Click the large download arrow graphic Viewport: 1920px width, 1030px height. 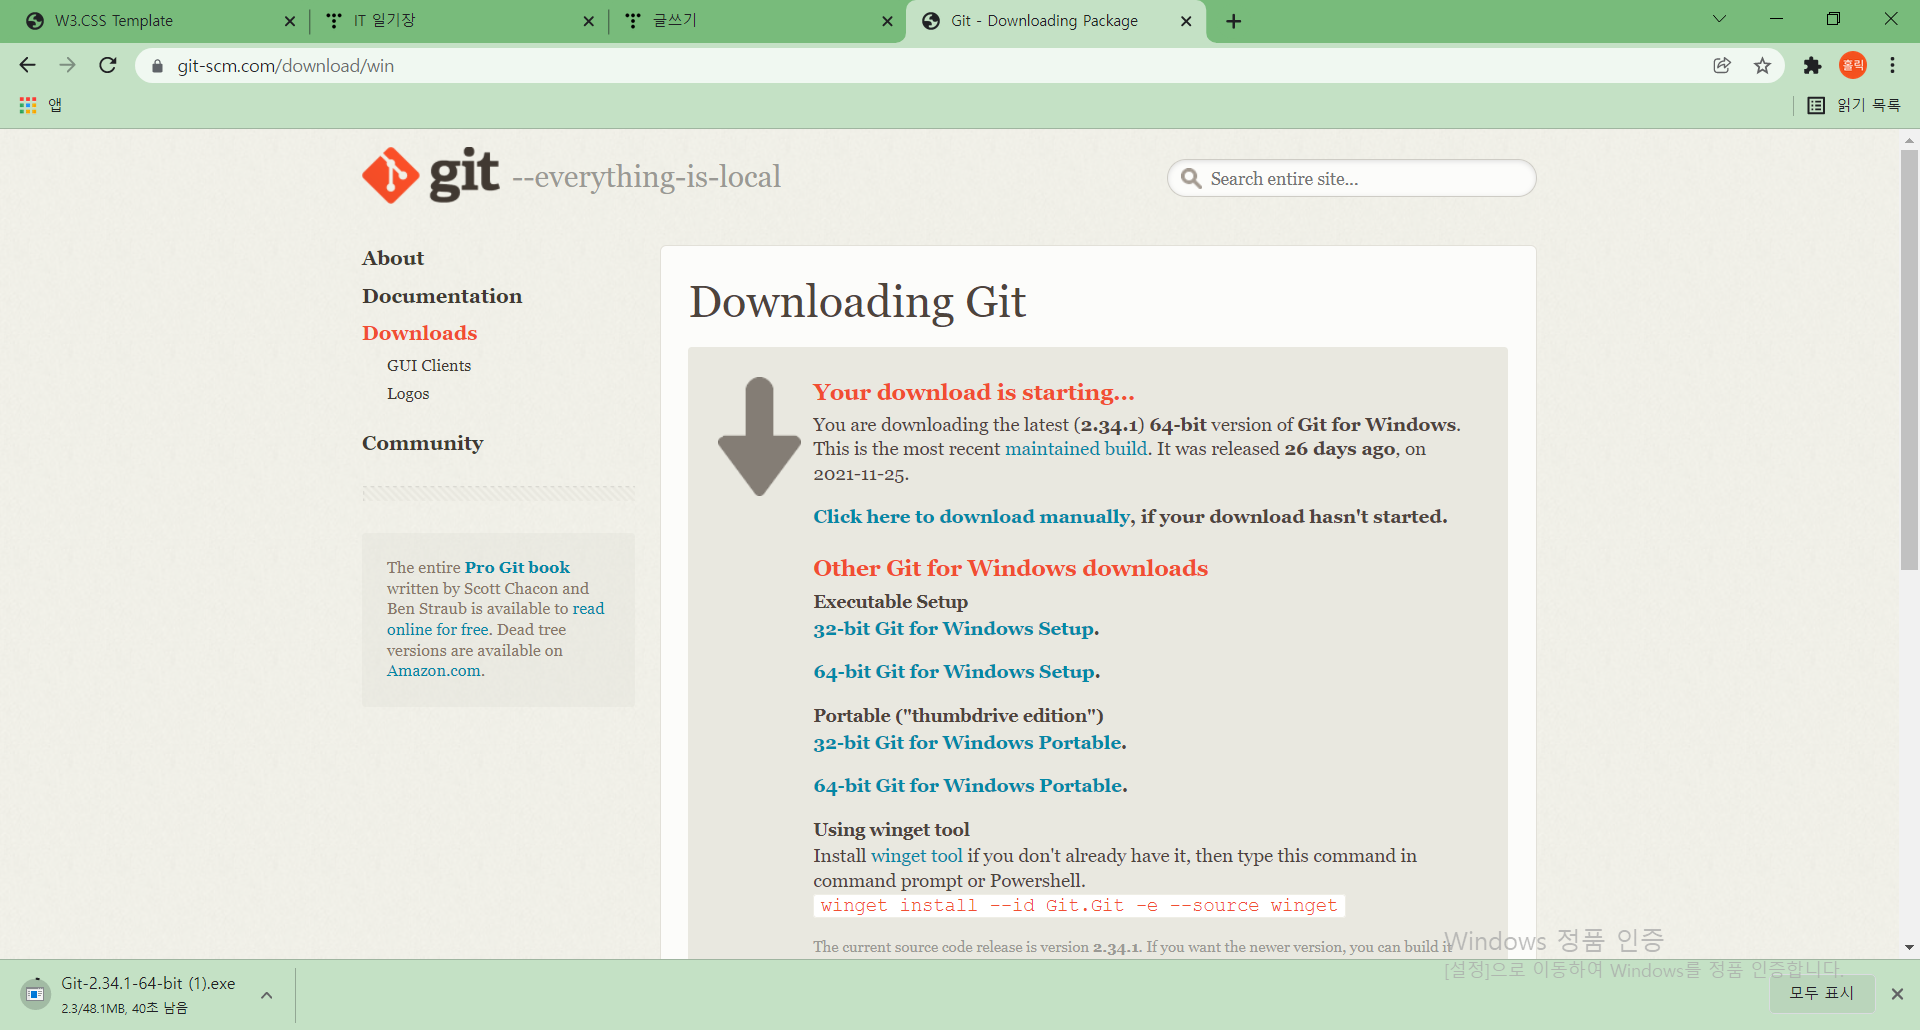coord(759,436)
